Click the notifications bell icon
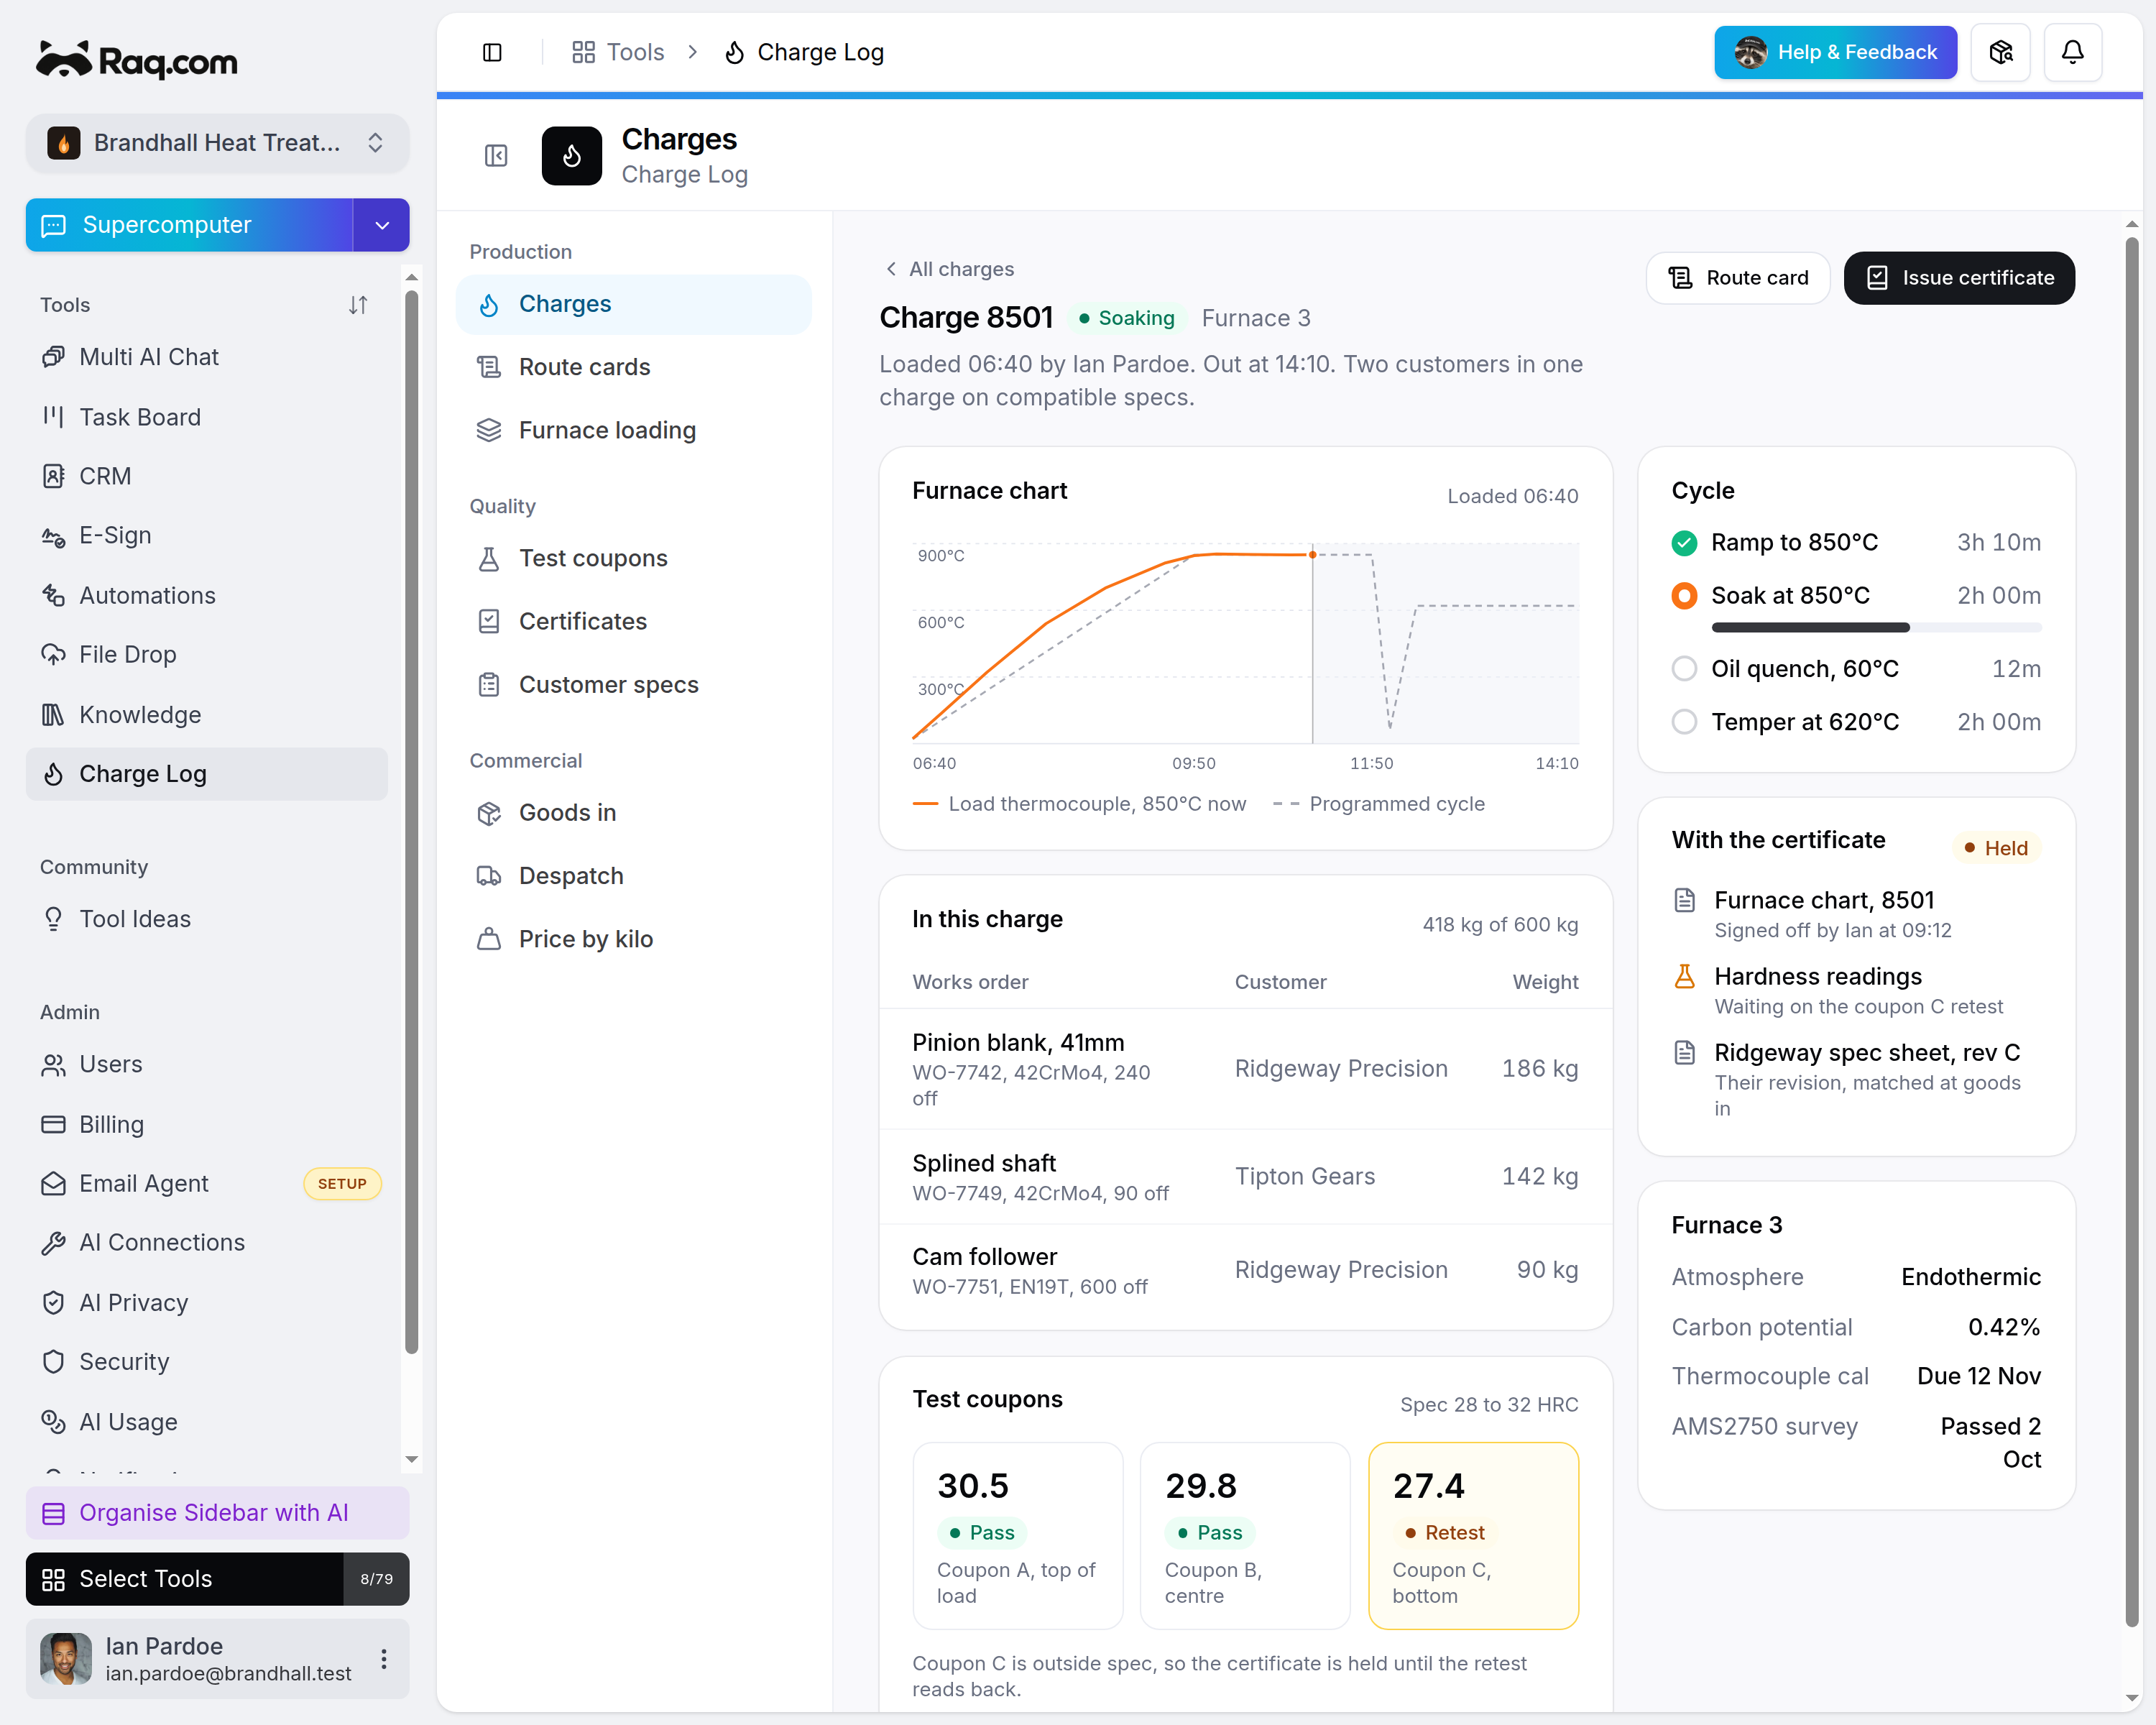 pos(2072,52)
